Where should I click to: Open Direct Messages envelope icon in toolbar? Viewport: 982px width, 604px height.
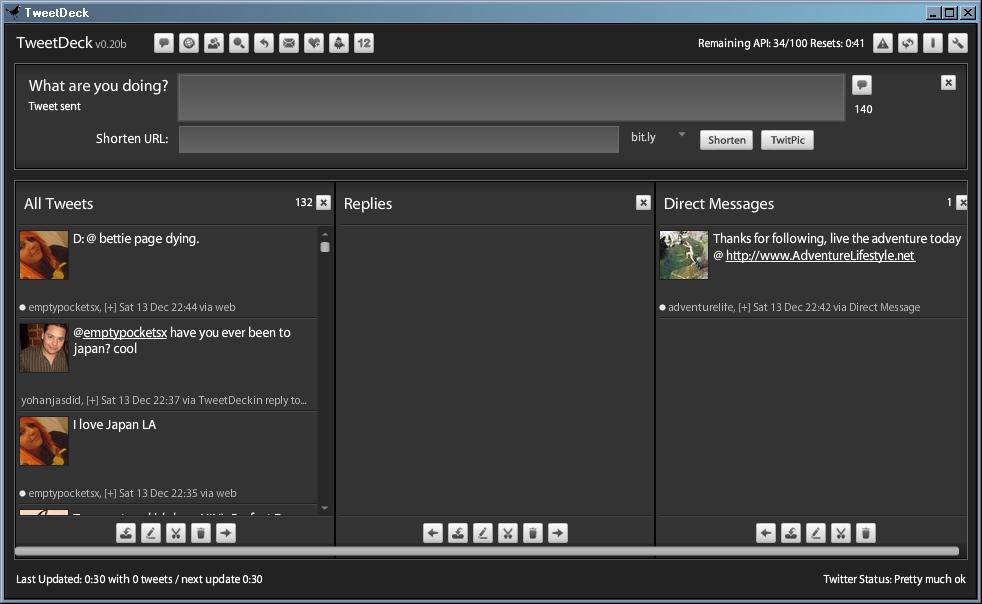[x=289, y=43]
